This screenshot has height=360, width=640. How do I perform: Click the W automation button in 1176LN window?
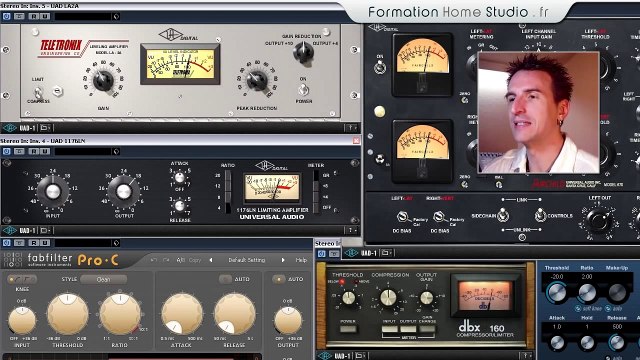pyautogui.click(x=45, y=151)
